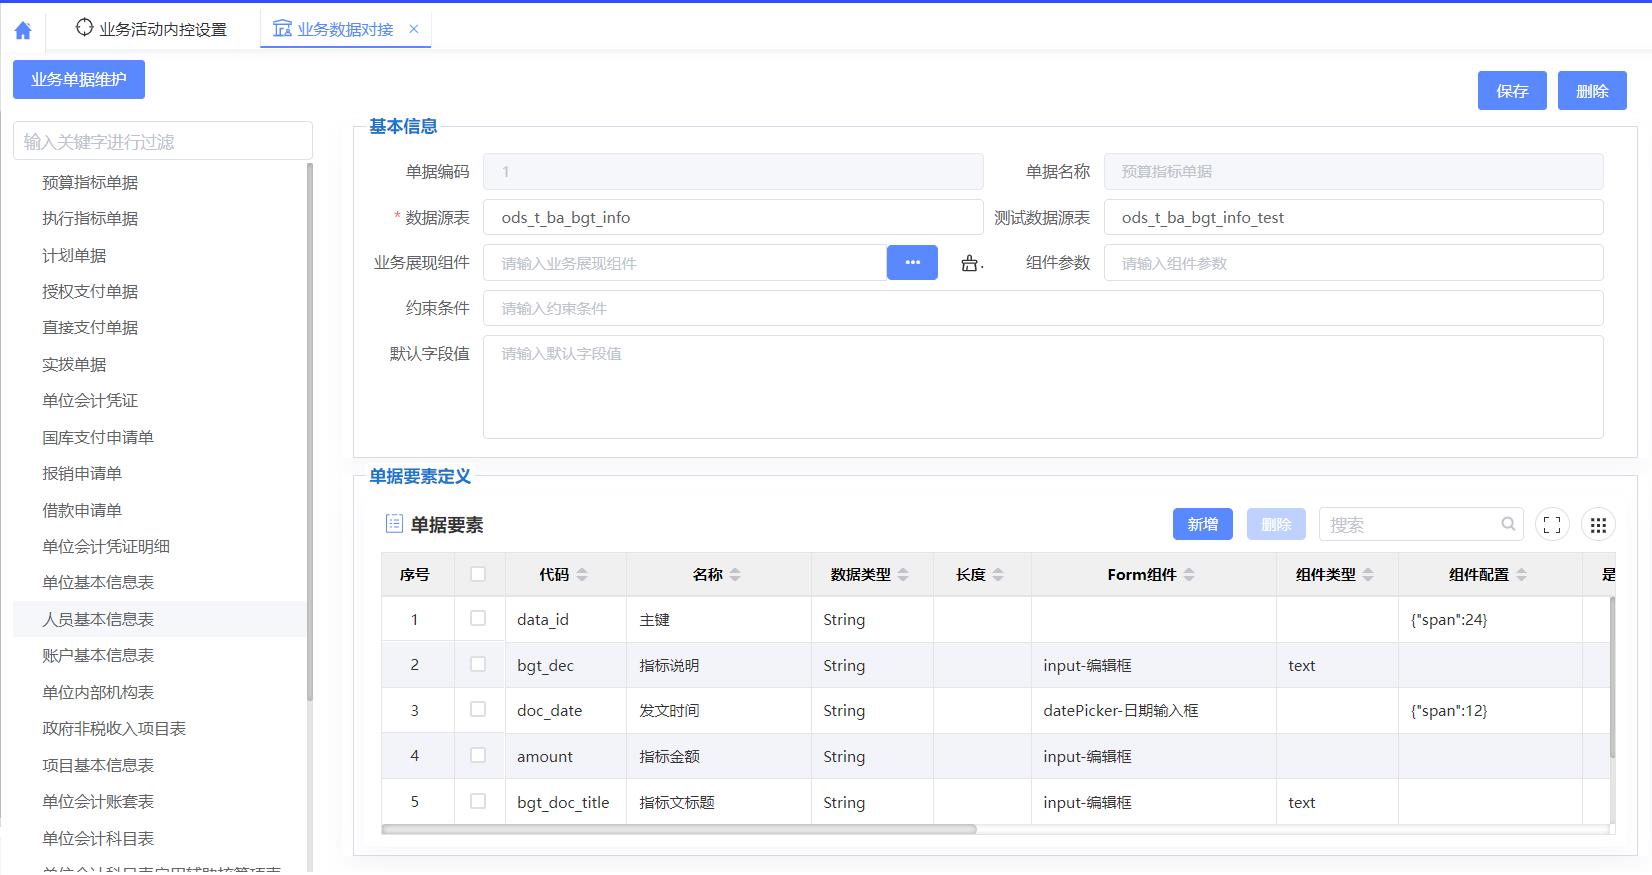This screenshot has width=1652, height=875.
Task: Click the top 删除 button
Action: (x=1592, y=91)
